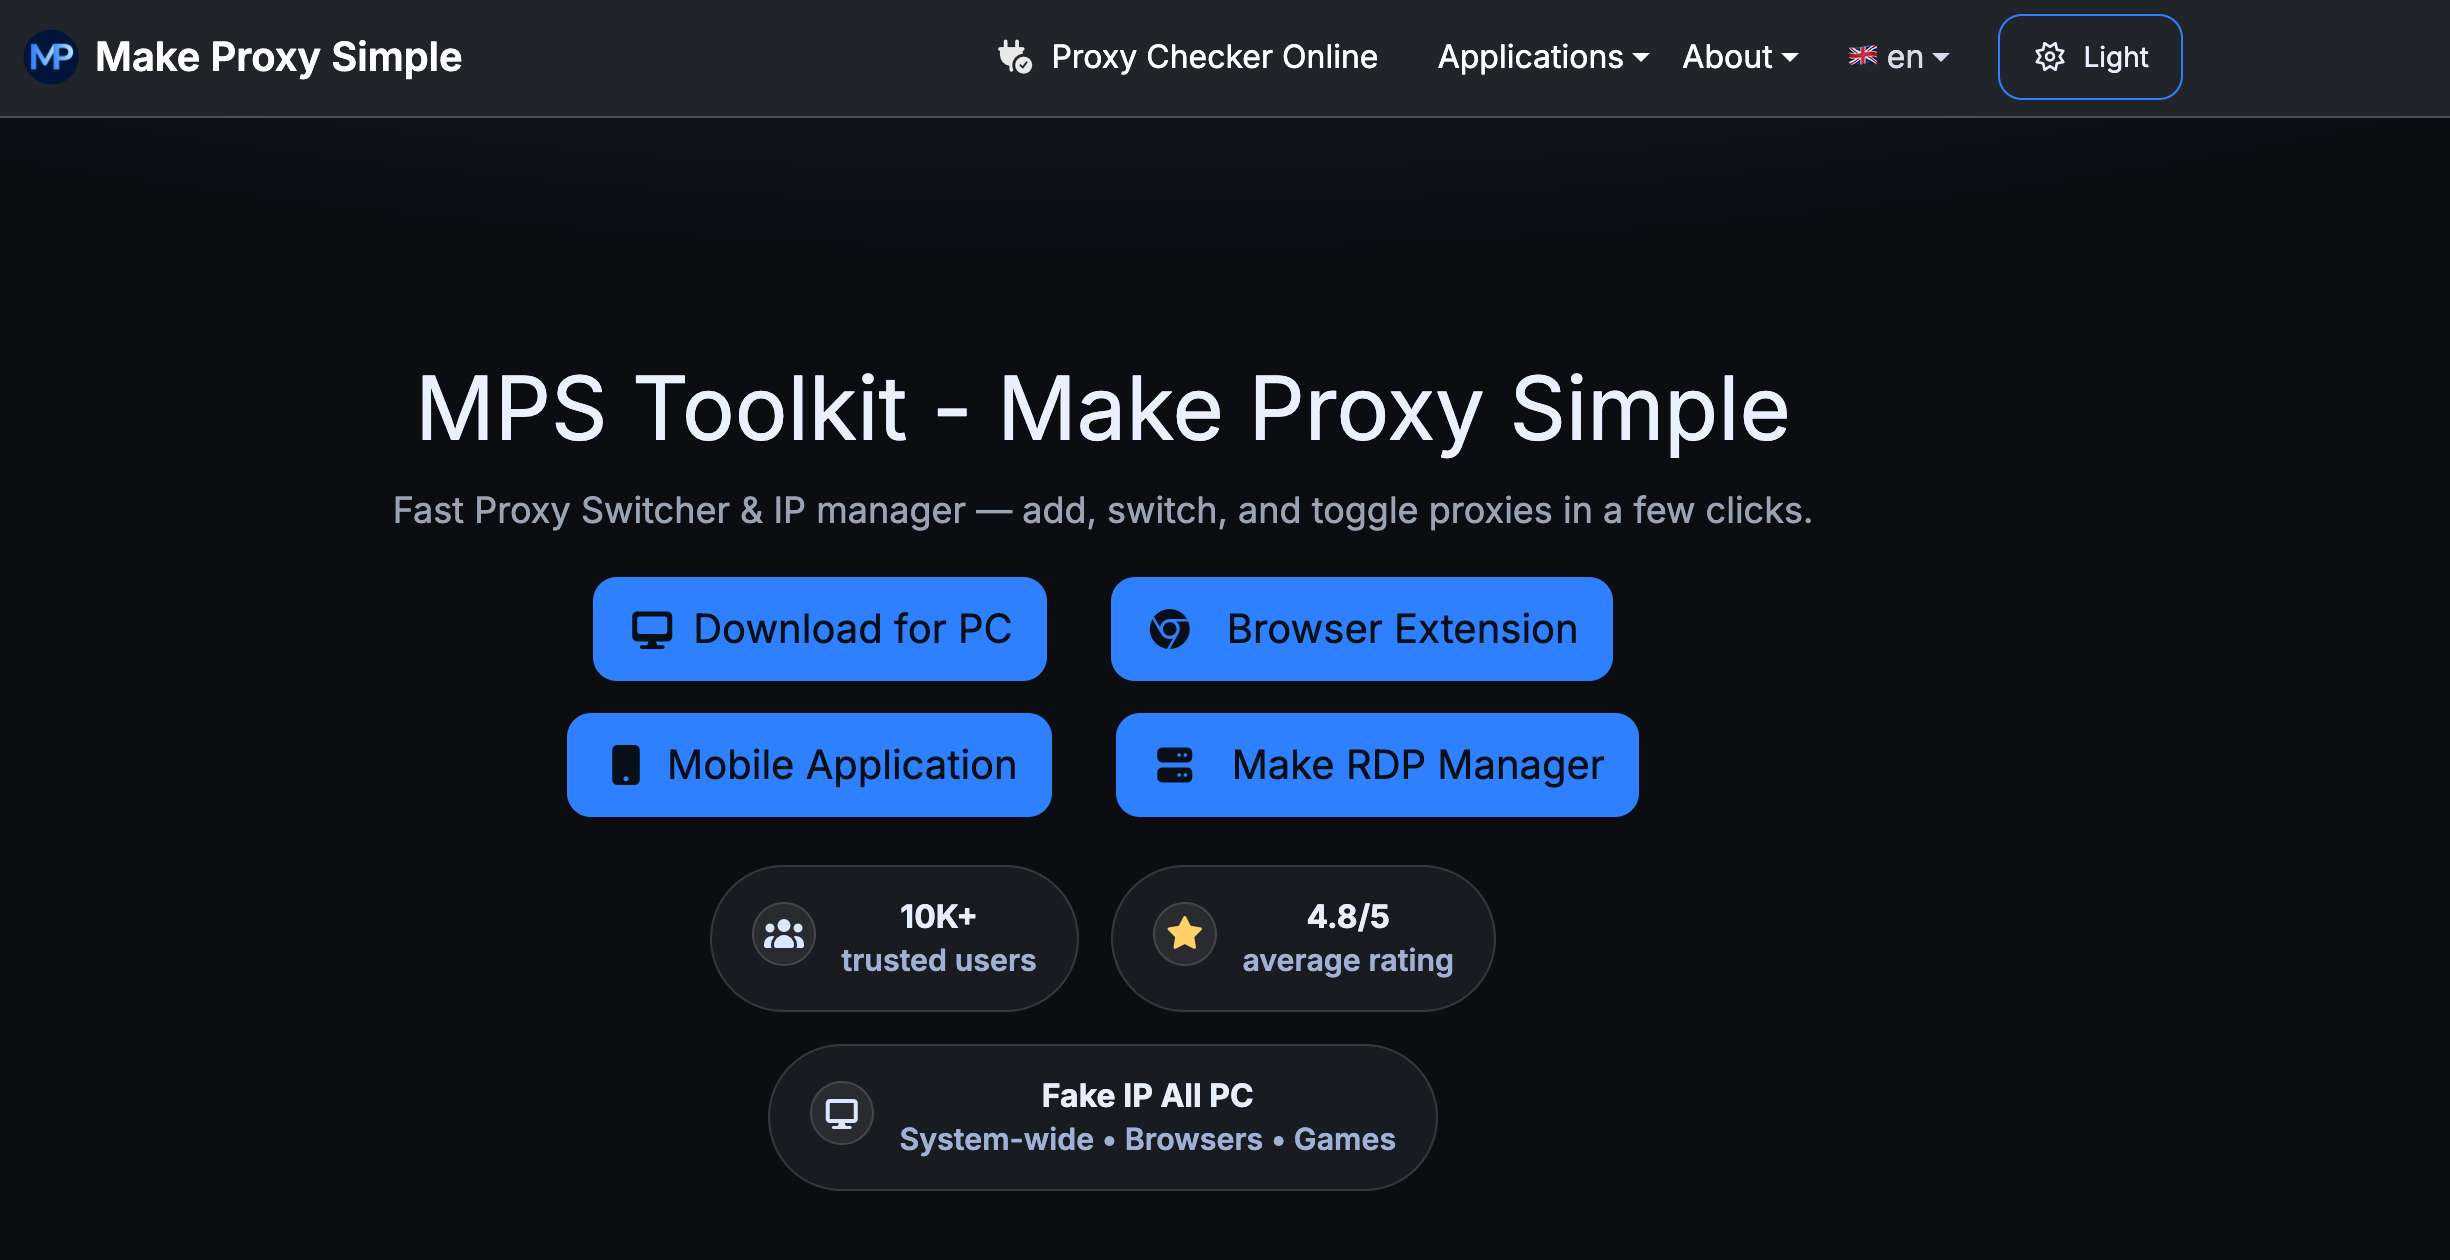Click the monitor icon on Download button
This screenshot has width=2450, height=1260.
(652, 630)
